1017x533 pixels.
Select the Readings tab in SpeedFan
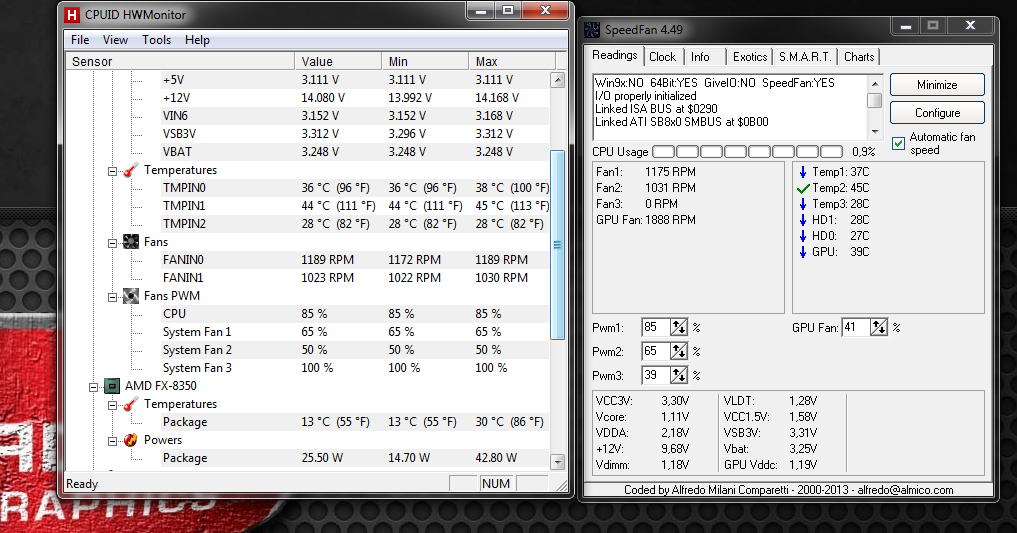tap(614, 55)
